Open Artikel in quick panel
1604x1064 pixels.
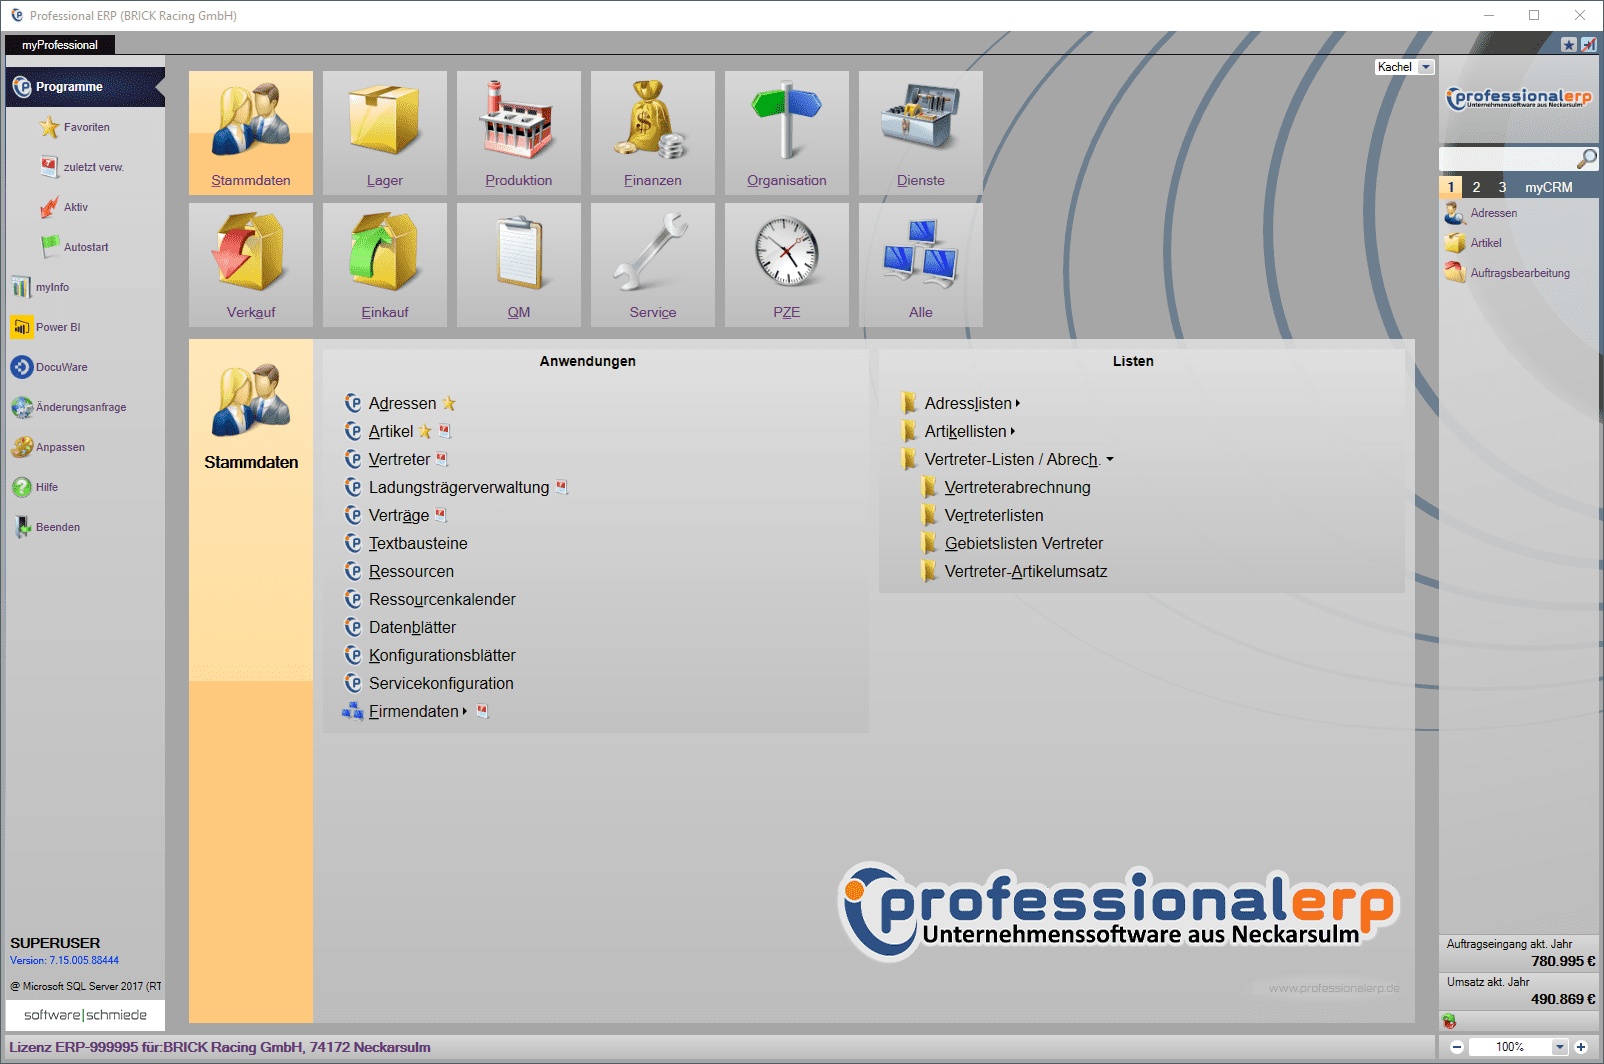click(1473, 243)
